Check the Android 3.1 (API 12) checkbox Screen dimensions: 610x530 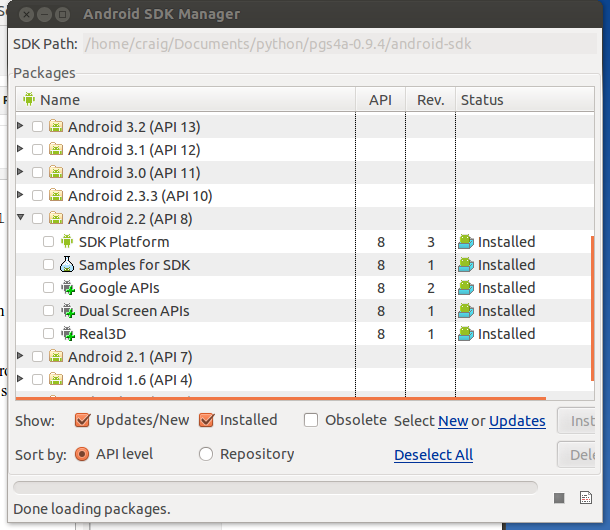(37, 149)
